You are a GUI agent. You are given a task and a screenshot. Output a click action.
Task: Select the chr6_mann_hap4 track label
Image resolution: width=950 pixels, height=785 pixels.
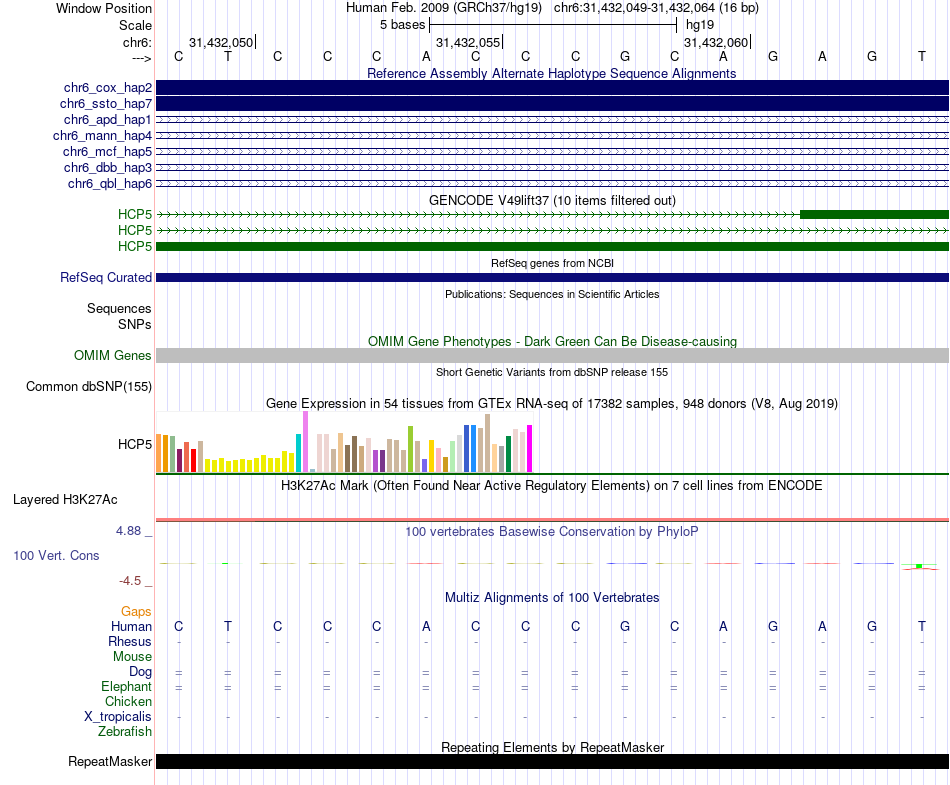pos(102,136)
